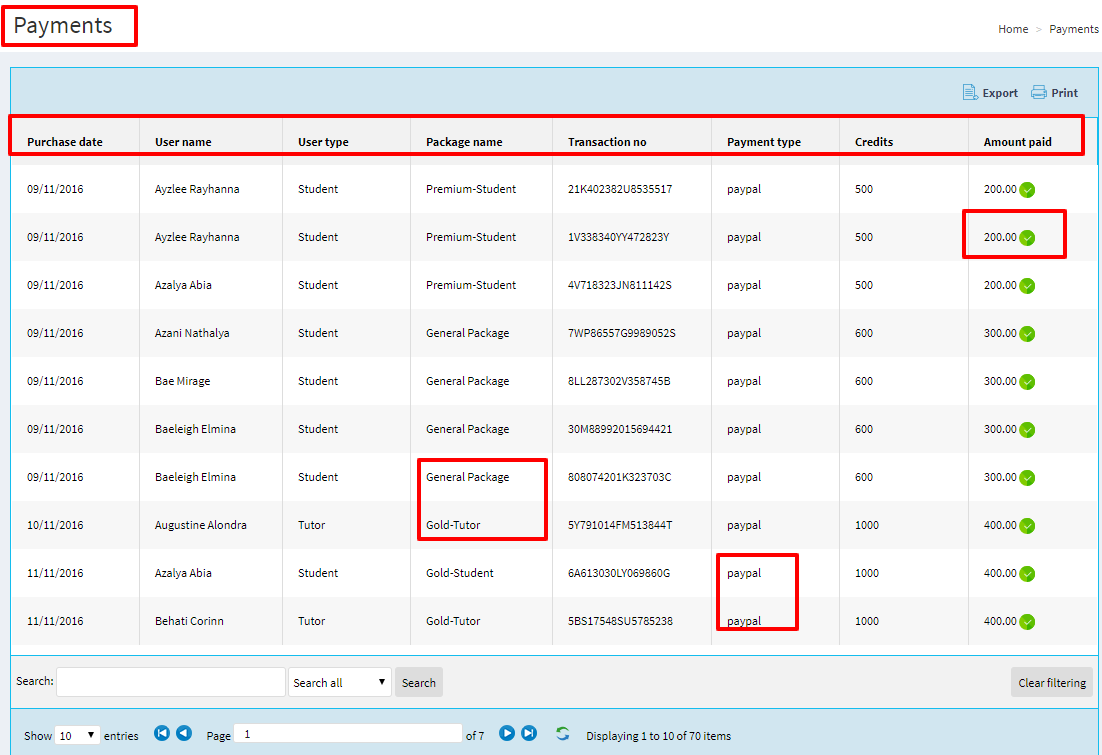Open the Show entries count dropdown
The width and height of the screenshot is (1102, 755).
[77, 735]
